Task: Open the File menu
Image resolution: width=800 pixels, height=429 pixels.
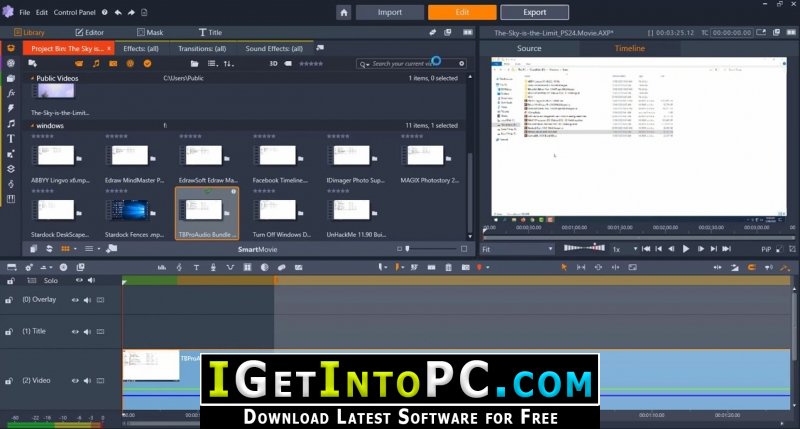Action: tap(24, 12)
